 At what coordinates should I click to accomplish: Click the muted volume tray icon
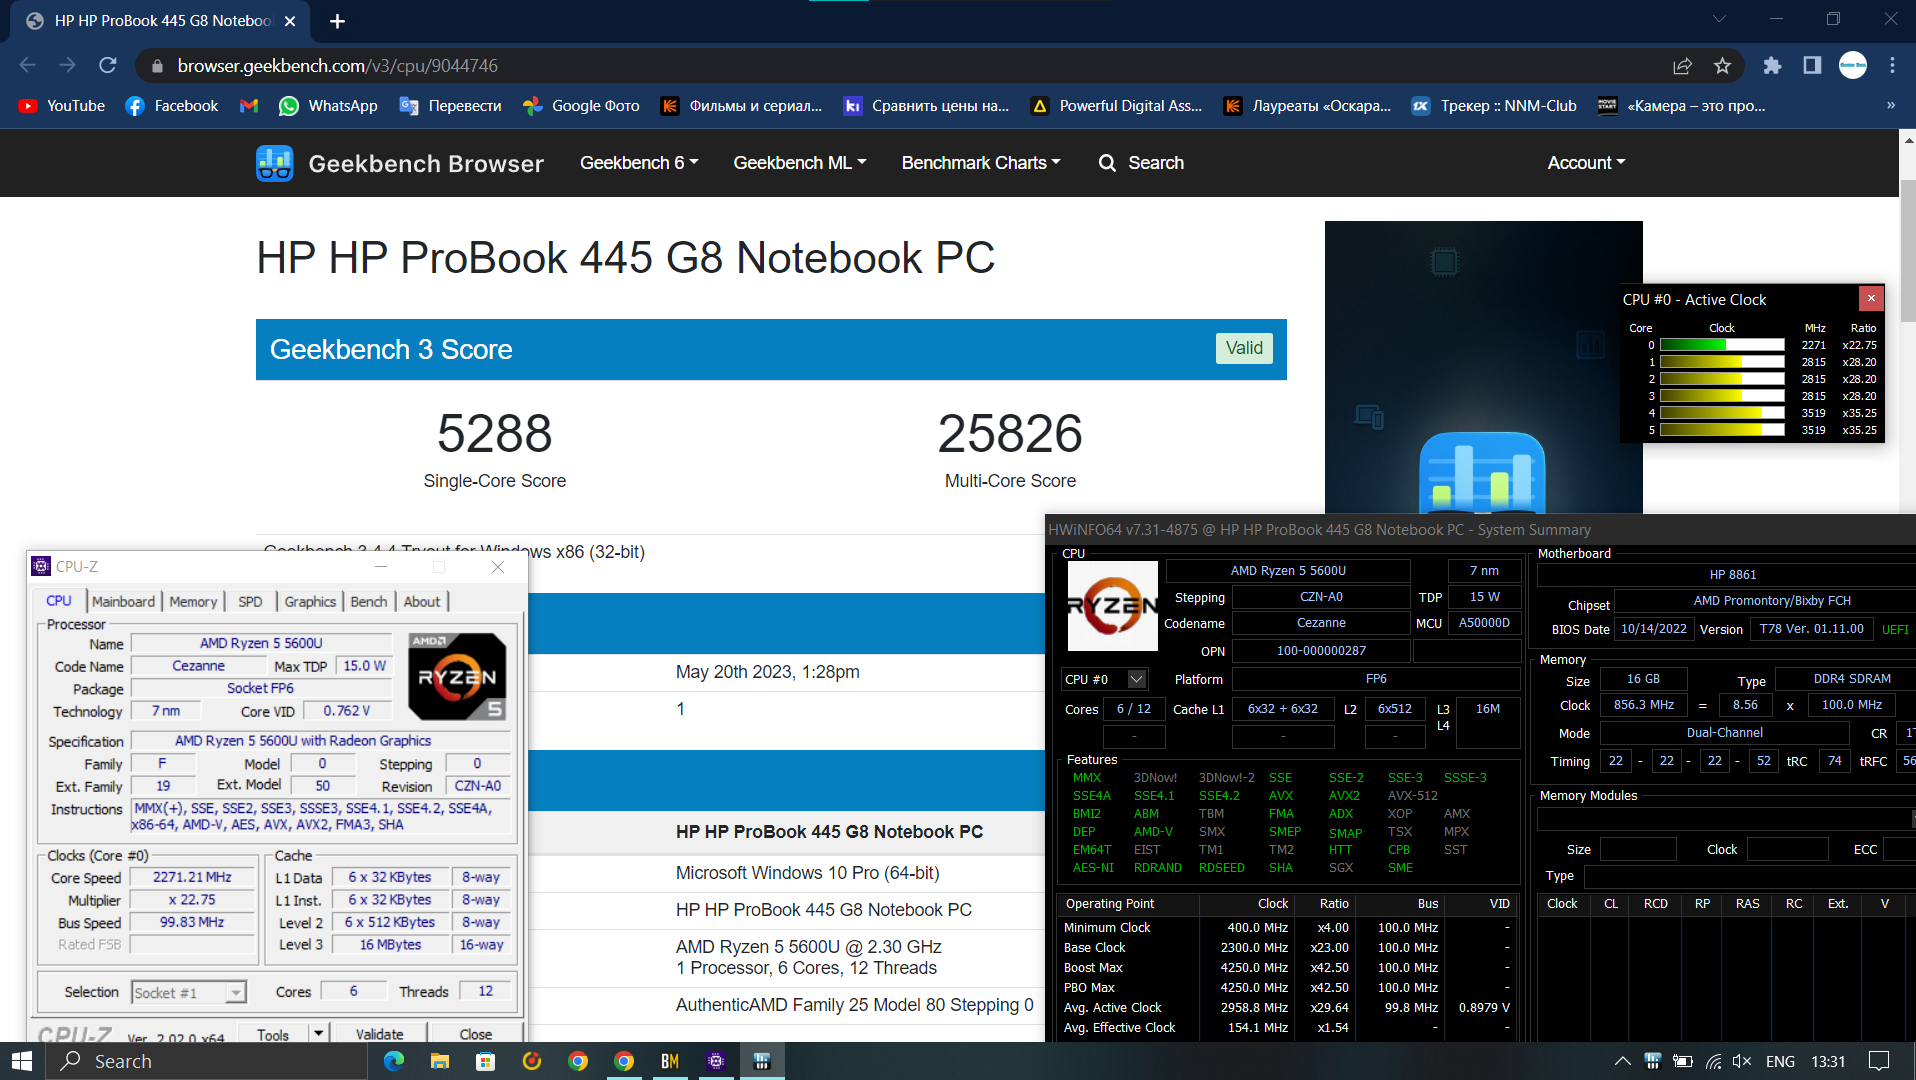click(x=1742, y=1061)
